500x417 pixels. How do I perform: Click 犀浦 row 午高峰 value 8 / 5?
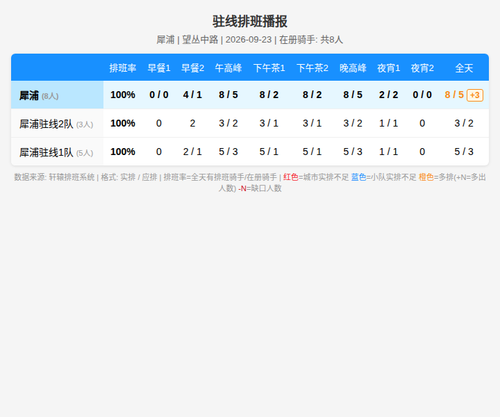(228, 95)
